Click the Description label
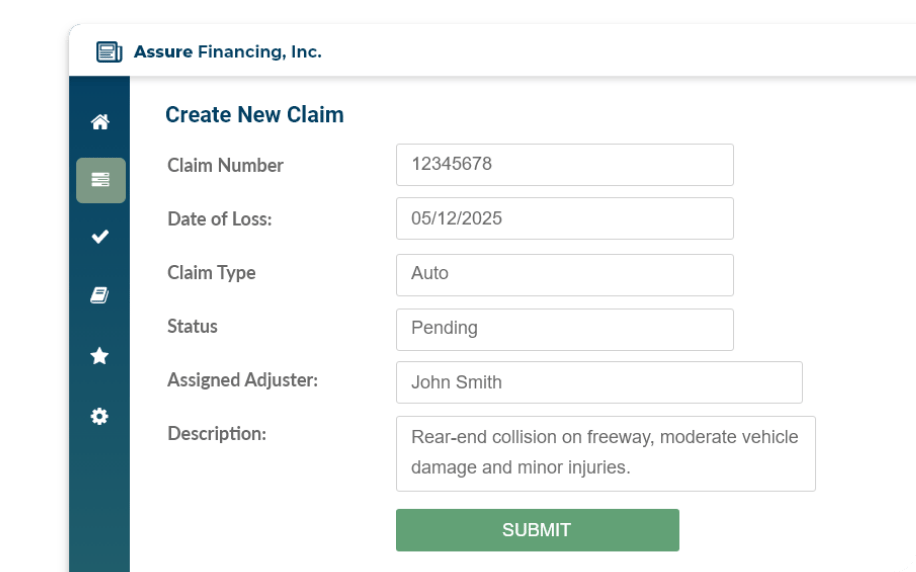The width and height of the screenshot is (916, 572). [217, 434]
